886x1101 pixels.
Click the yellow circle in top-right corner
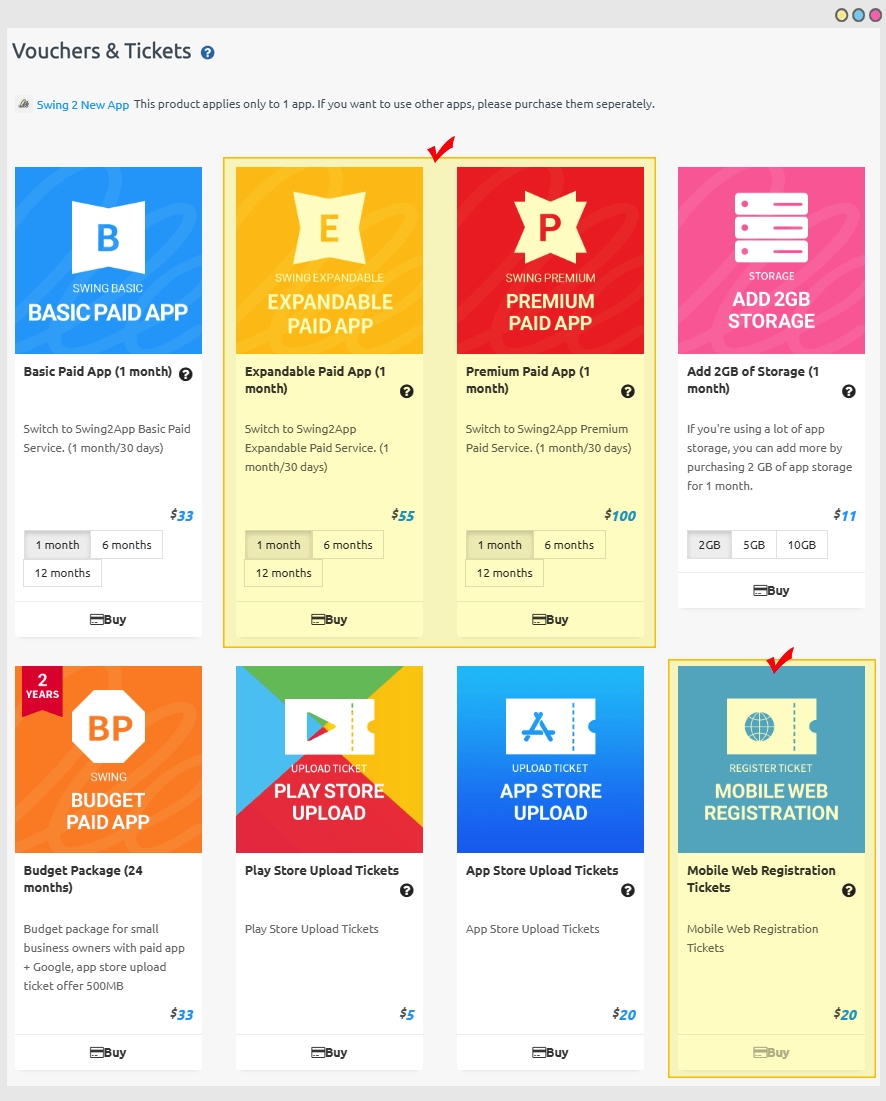[841, 15]
